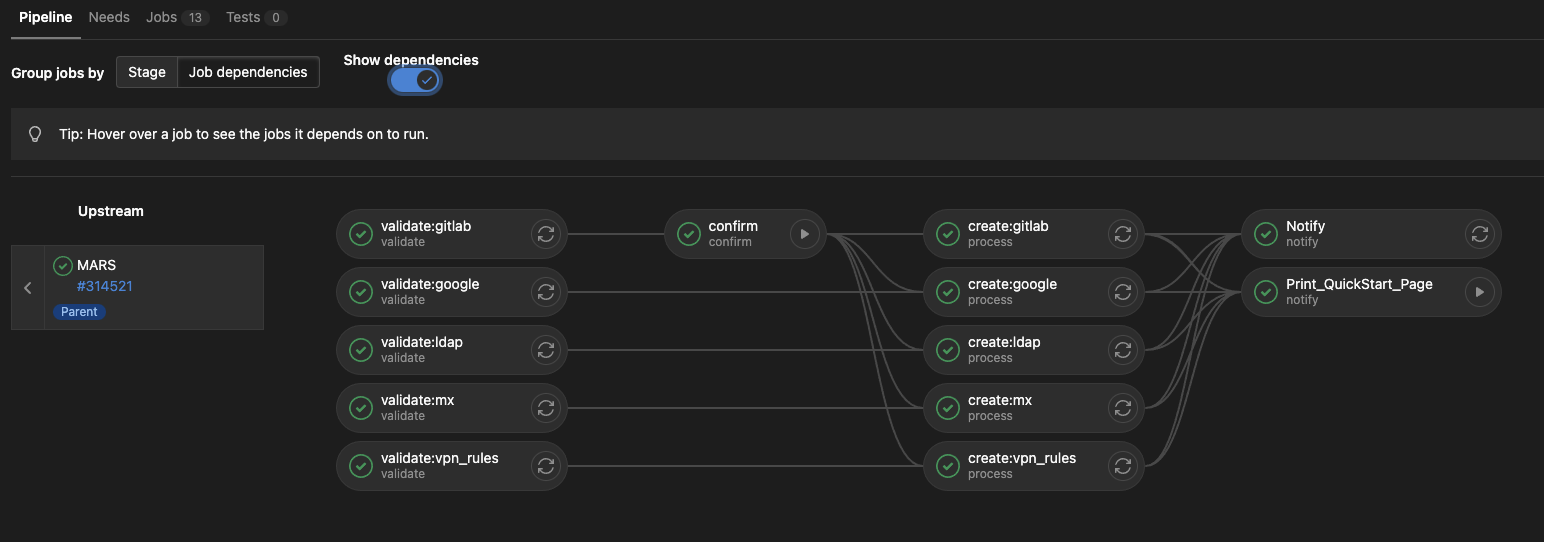Viewport: 1544px width, 542px height.
Task: Click the MARS pipeline status icon
Action: tap(63, 266)
